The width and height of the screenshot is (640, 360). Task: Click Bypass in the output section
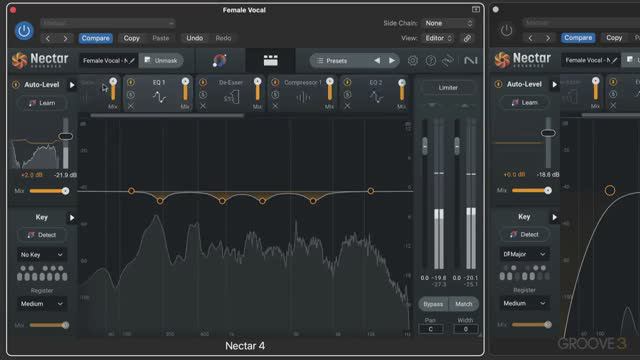(433, 304)
